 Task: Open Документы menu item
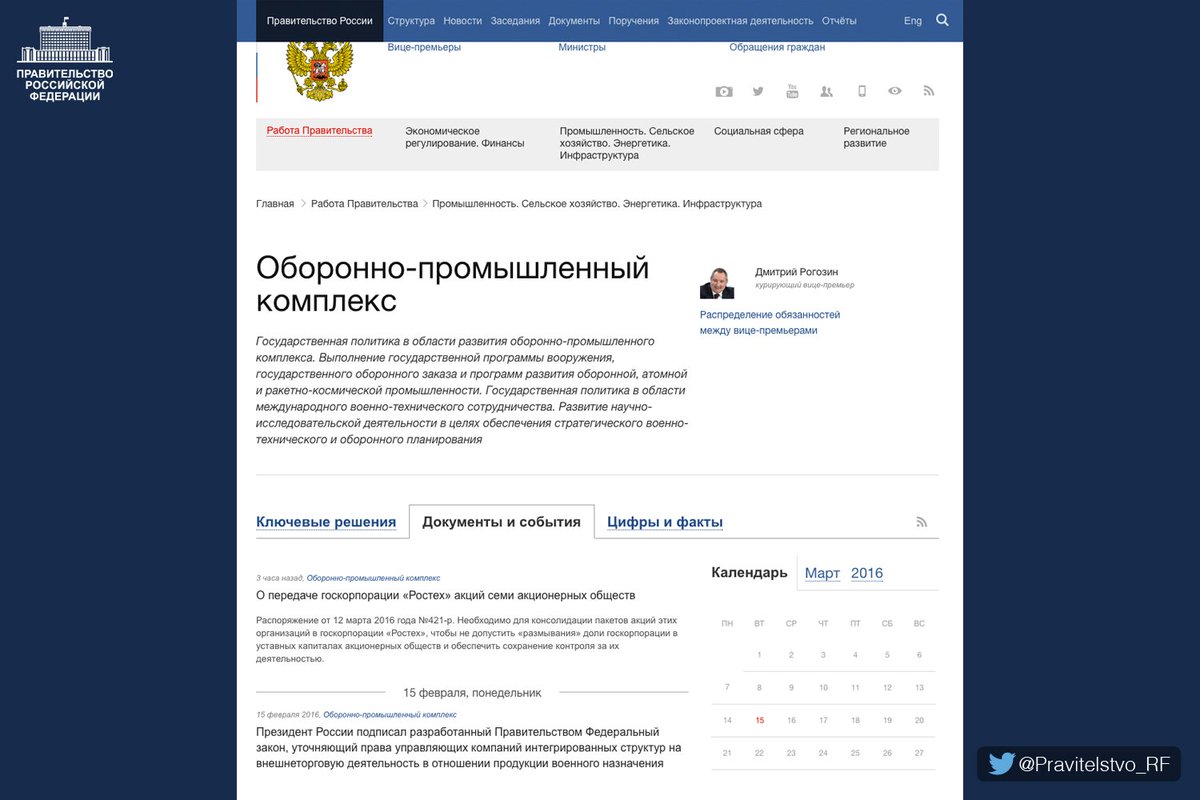[574, 20]
